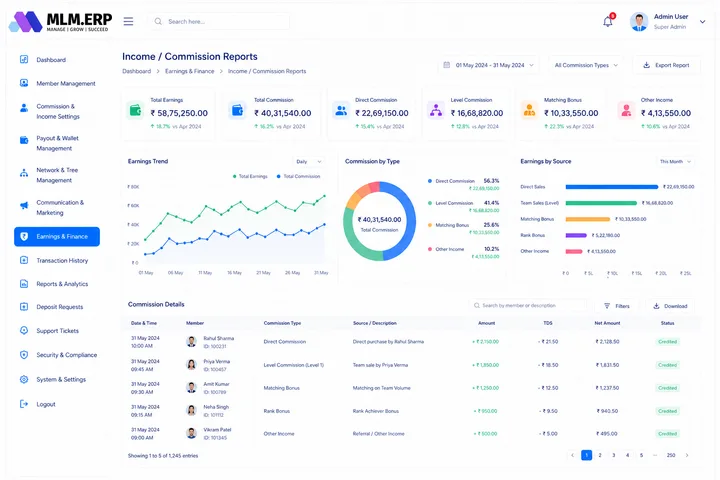Click the Logout icon
Viewport: 720px width, 480px height.
point(24,404)
